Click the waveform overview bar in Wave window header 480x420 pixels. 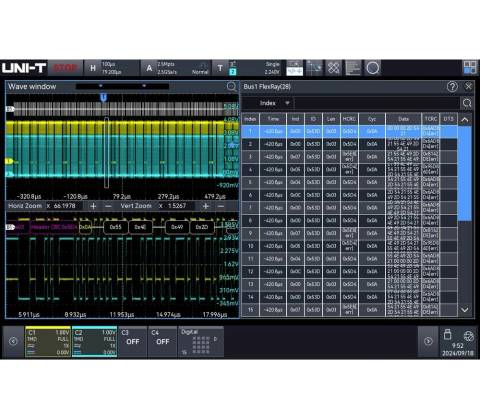(x=122, y=86)
